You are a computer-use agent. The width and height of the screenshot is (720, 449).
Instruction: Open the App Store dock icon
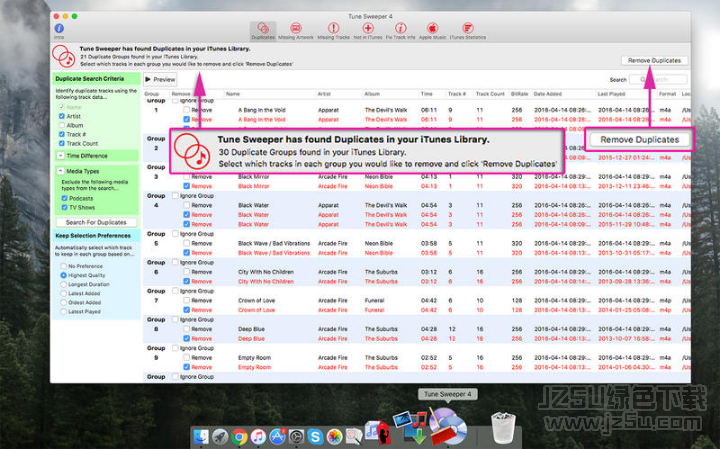click(277, 437)
